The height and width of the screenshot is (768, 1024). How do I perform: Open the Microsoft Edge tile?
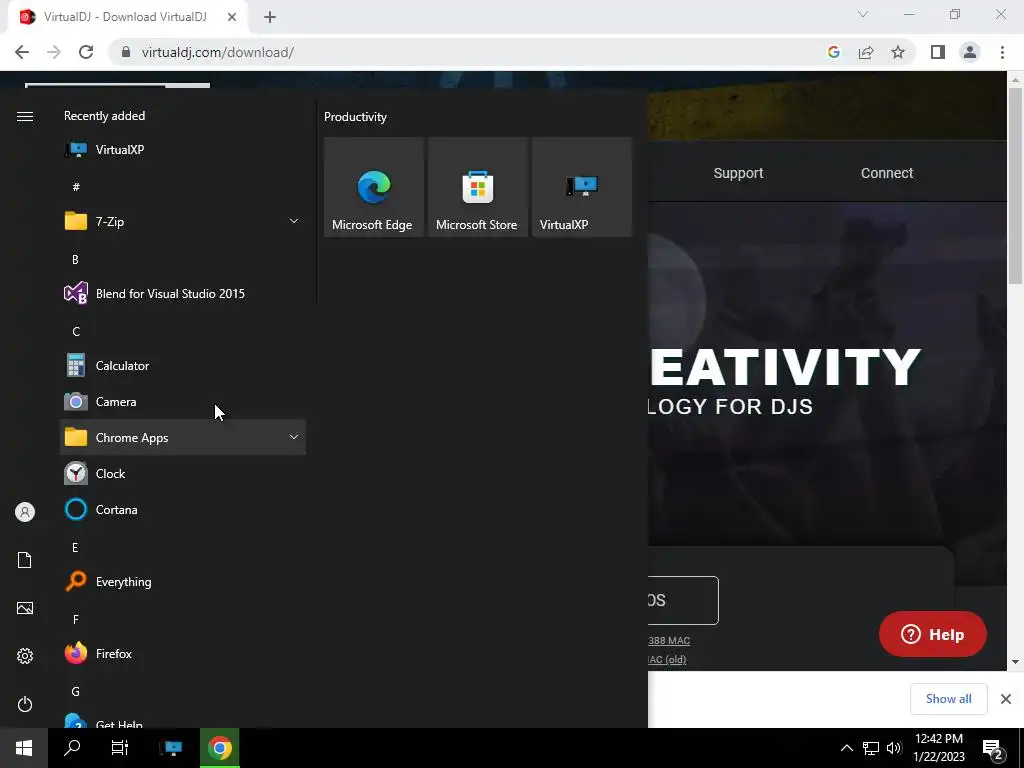click(374, 187)
